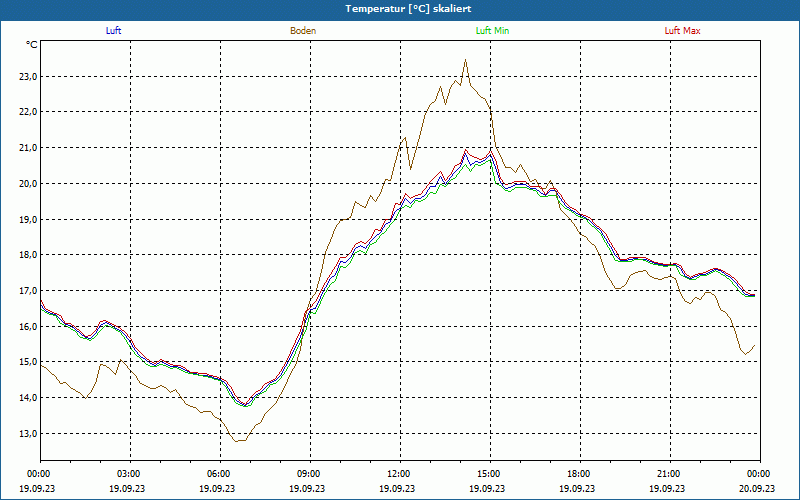Click the 17,0 y-axis value
The image size is (800, 500).
click(29, 291)
